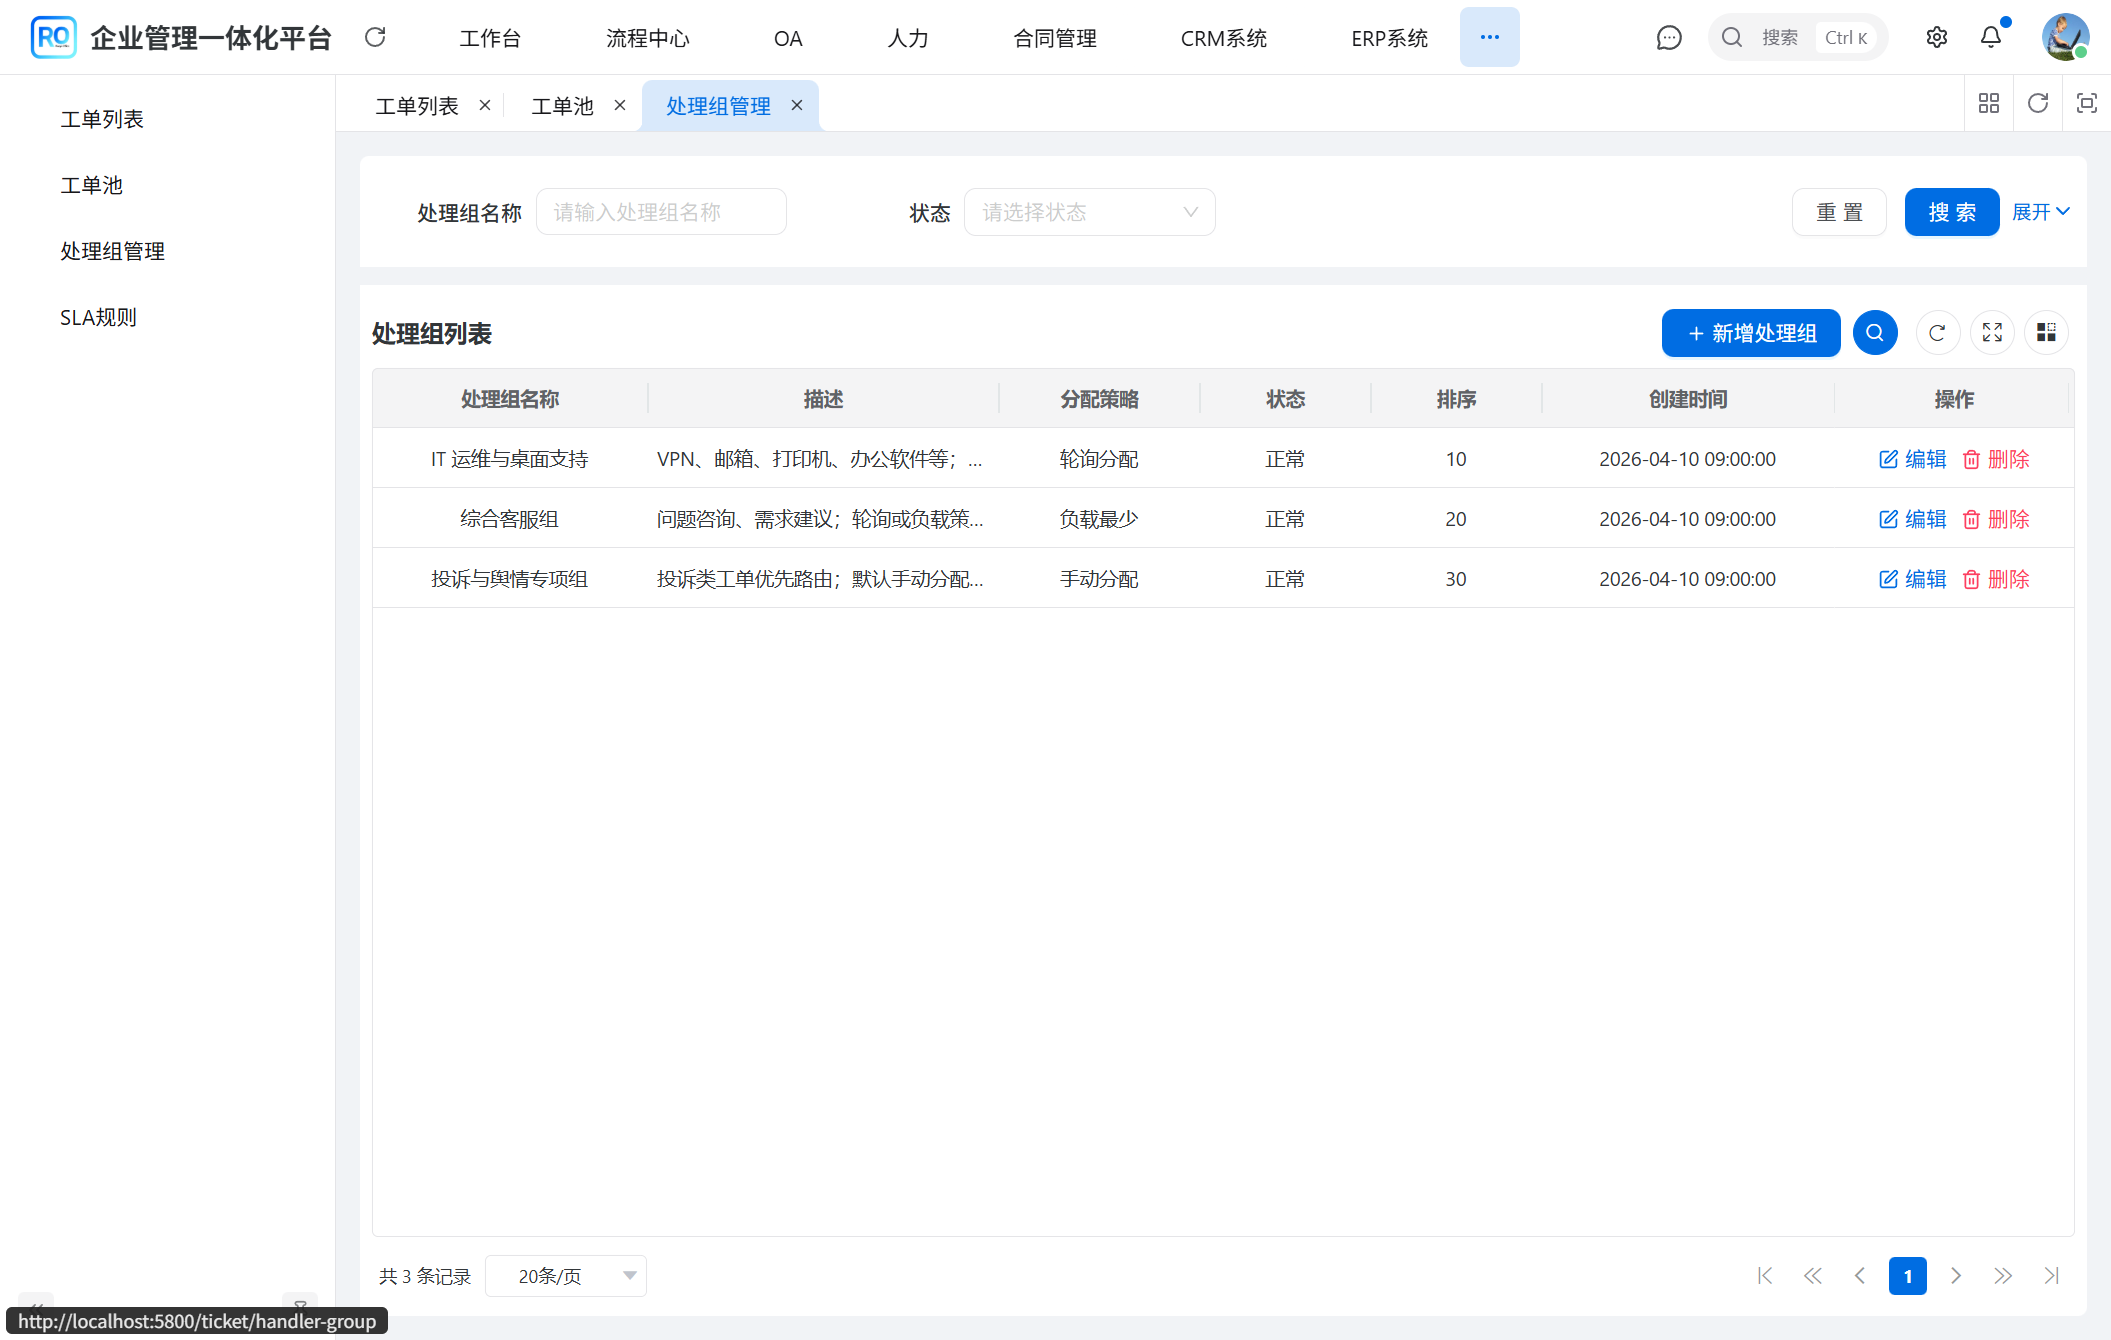Image resolution: width=2111 pixels, height=1340 pixels.
Task: Open the chat message icon in header
Action: [1669, 38]
